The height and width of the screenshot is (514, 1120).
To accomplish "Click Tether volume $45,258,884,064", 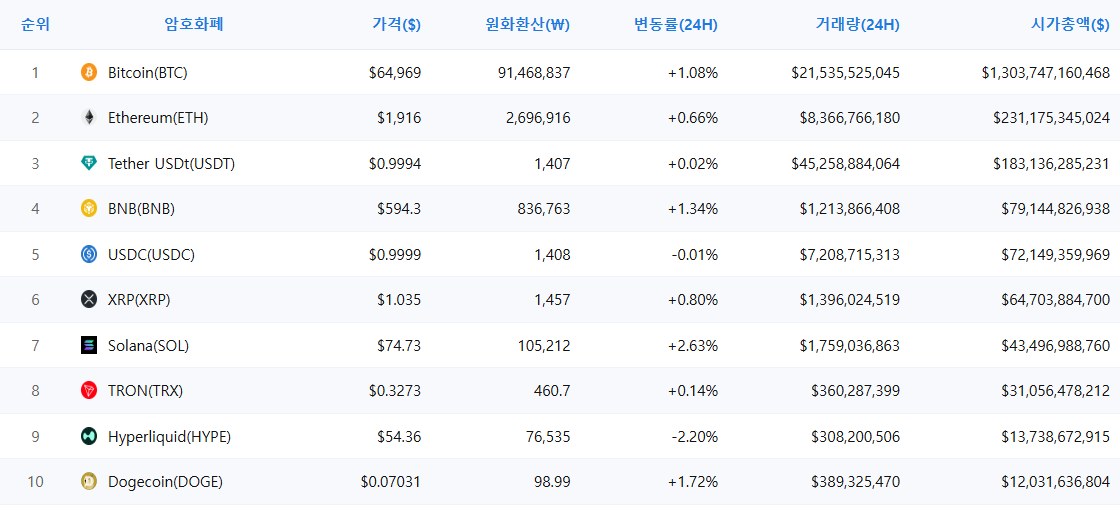I will coord(846,163).
